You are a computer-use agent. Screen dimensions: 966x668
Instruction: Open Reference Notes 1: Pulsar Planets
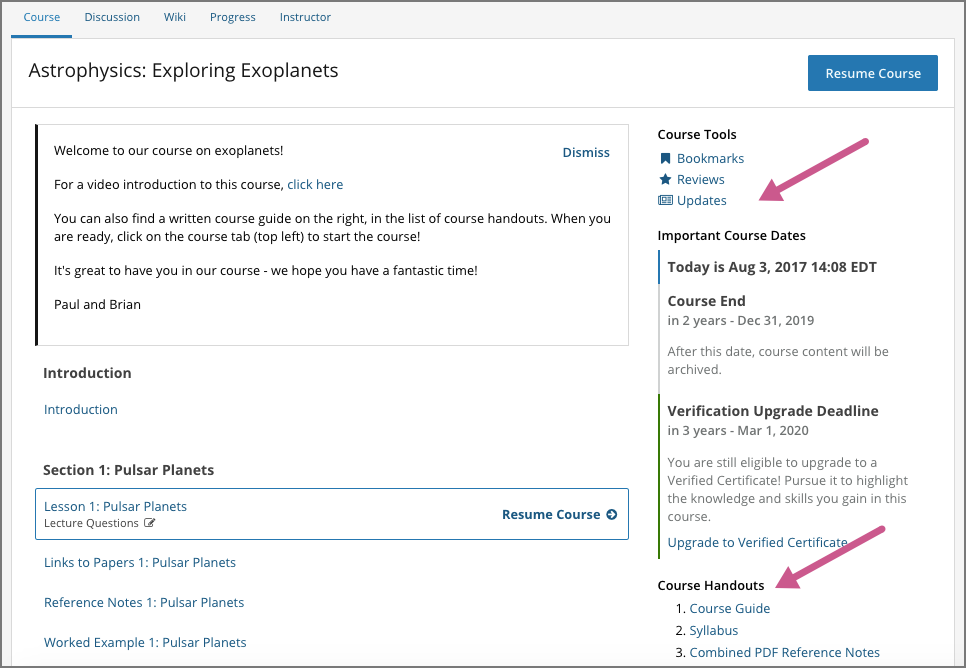tap(143, 602)
